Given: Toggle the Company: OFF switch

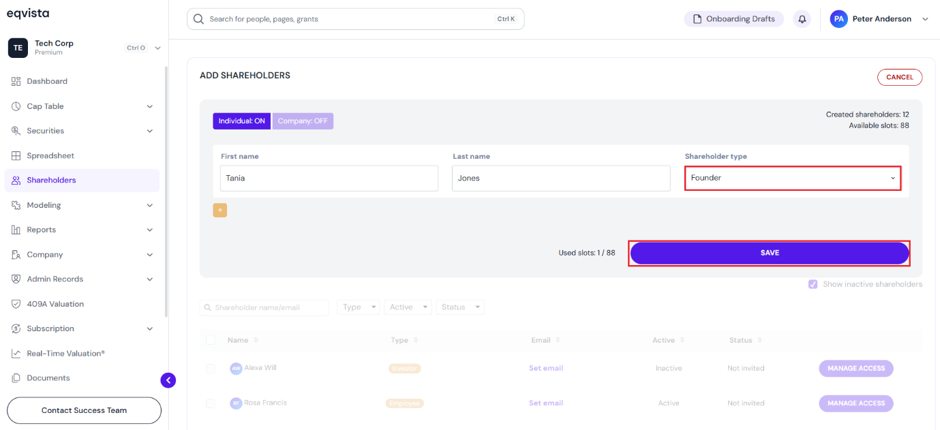Looking at the screenshot, I should coord(303,121).
